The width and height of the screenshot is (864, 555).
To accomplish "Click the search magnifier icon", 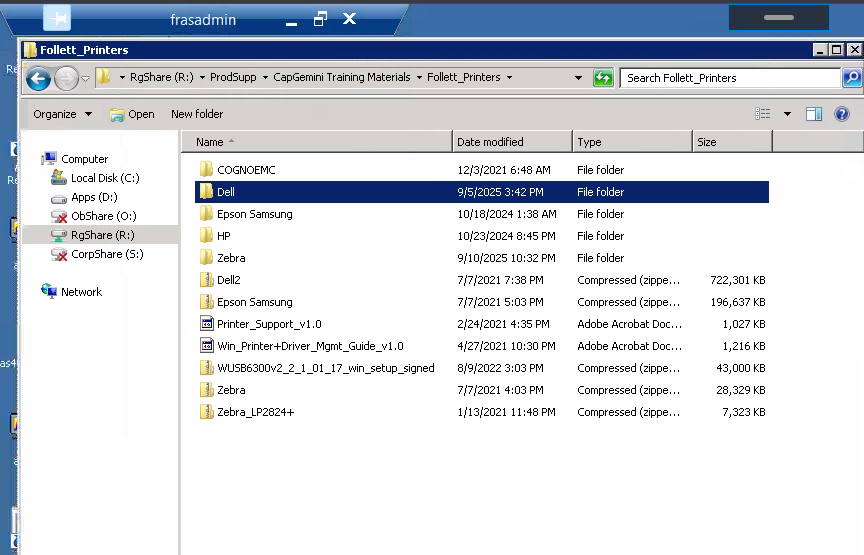I will 851,78.
